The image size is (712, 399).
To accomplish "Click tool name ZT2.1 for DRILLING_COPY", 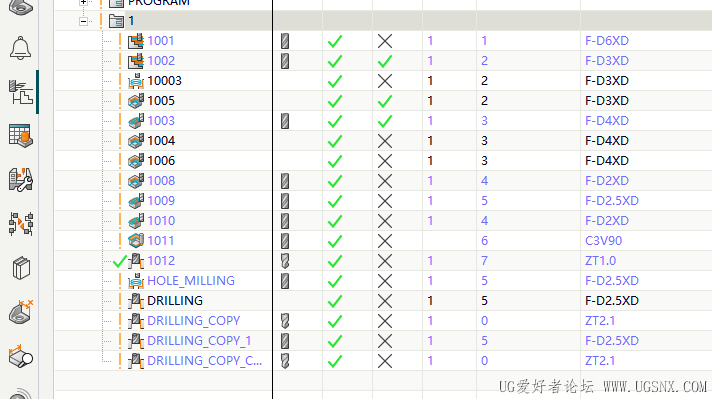I will pyautogui.click(x=600, y=320).
